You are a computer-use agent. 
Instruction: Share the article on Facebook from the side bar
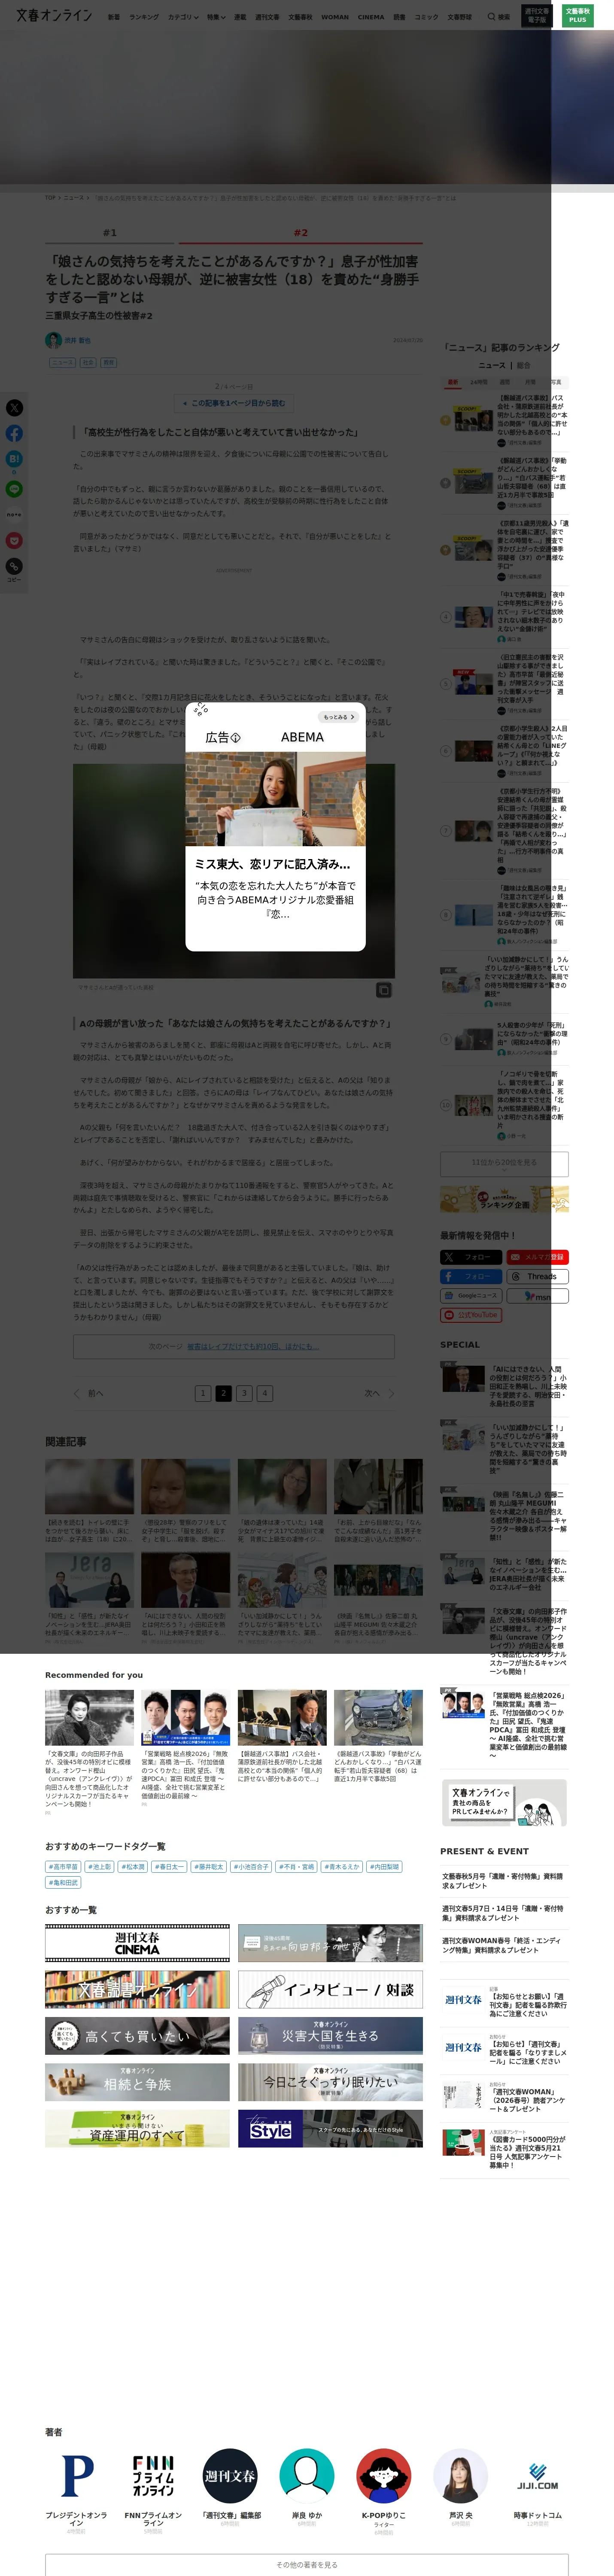(x=14, y=434)
